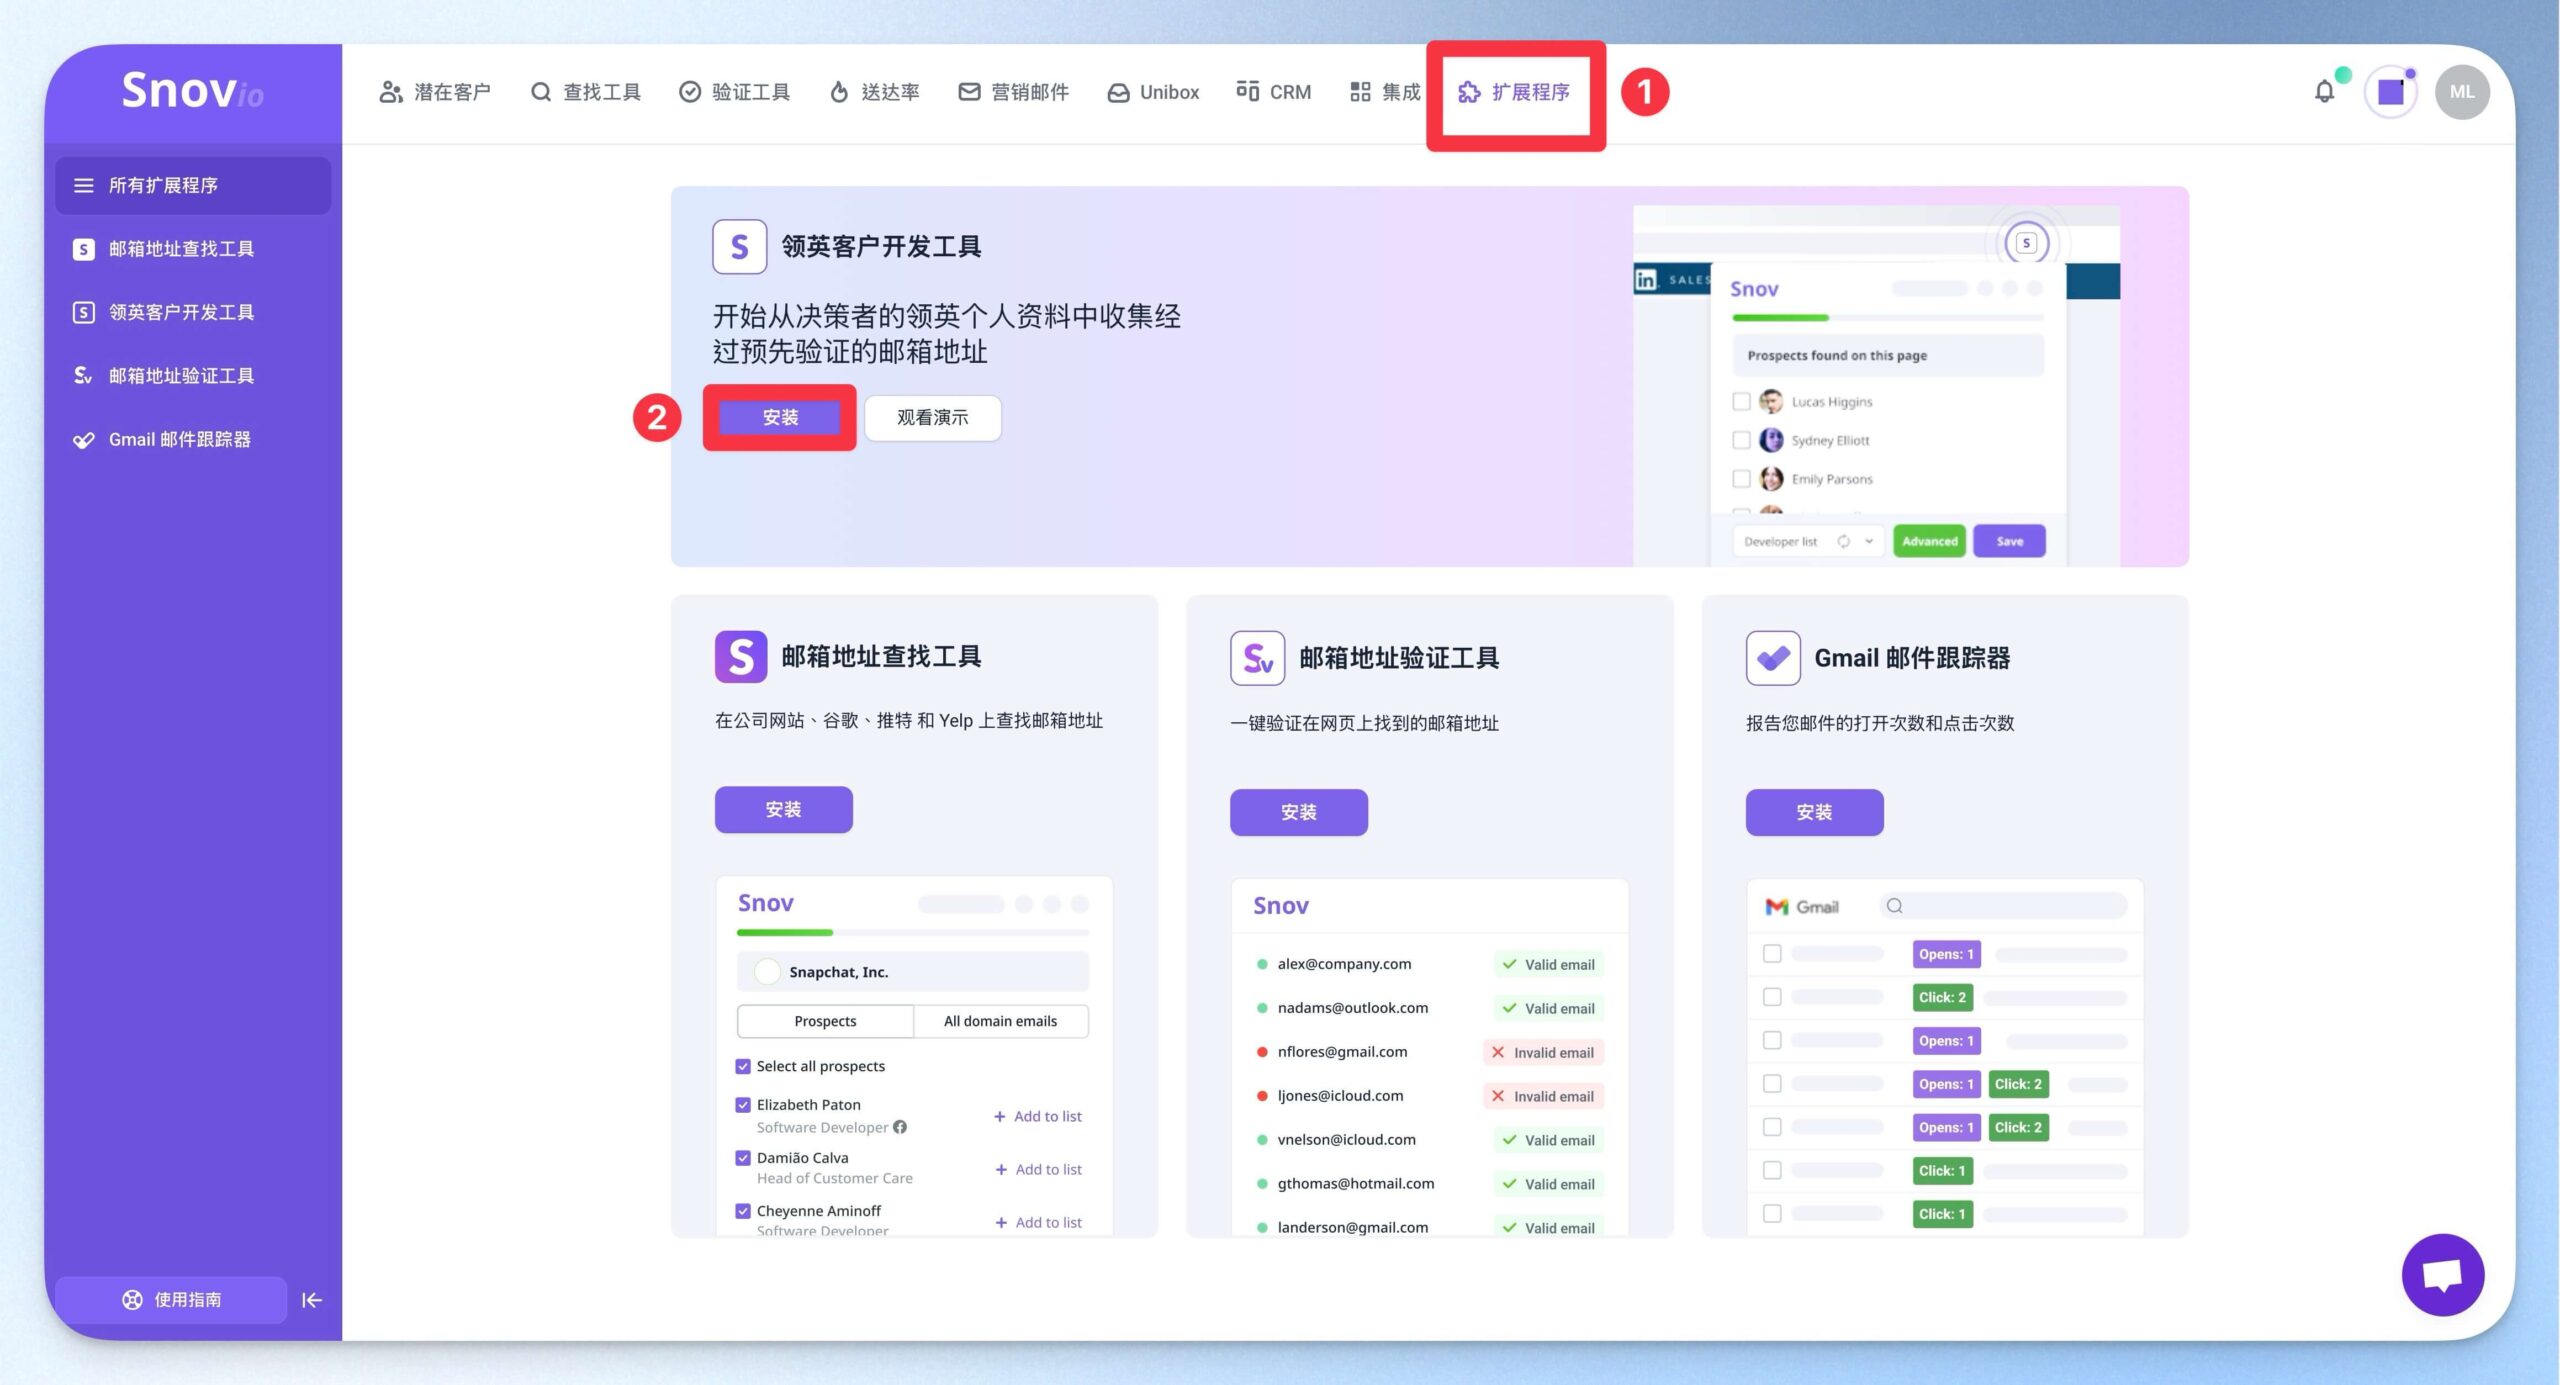Open 所有扩展程序 in the sidebar
The image size is (2560, 1385).
(x=192, y=185)
